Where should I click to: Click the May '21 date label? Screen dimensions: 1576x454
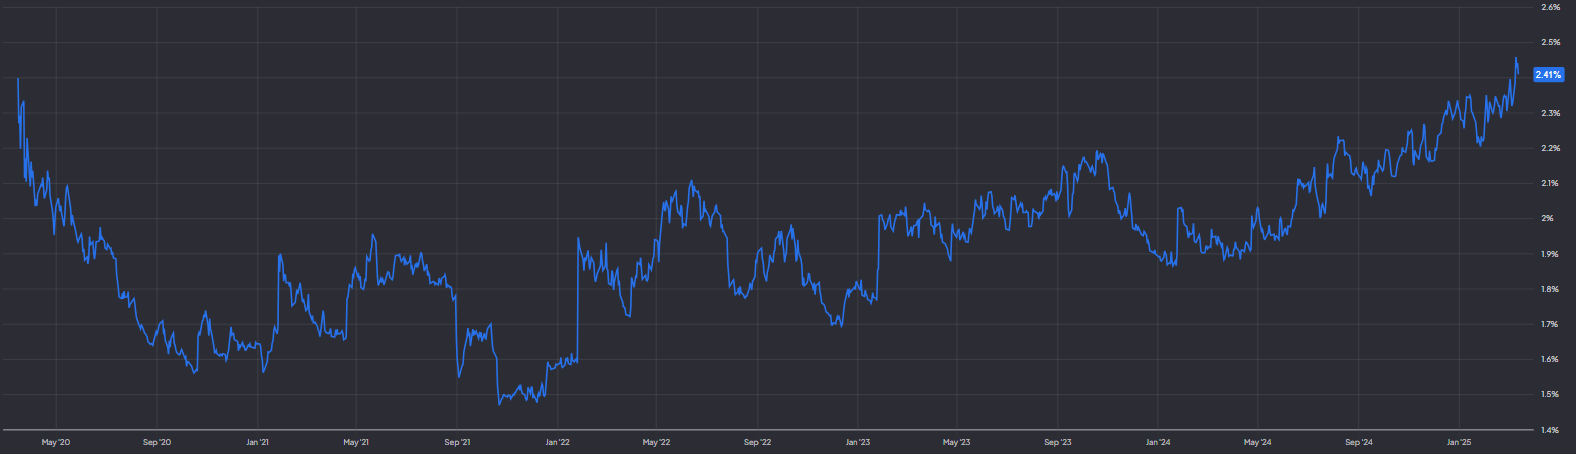(356, 442)
